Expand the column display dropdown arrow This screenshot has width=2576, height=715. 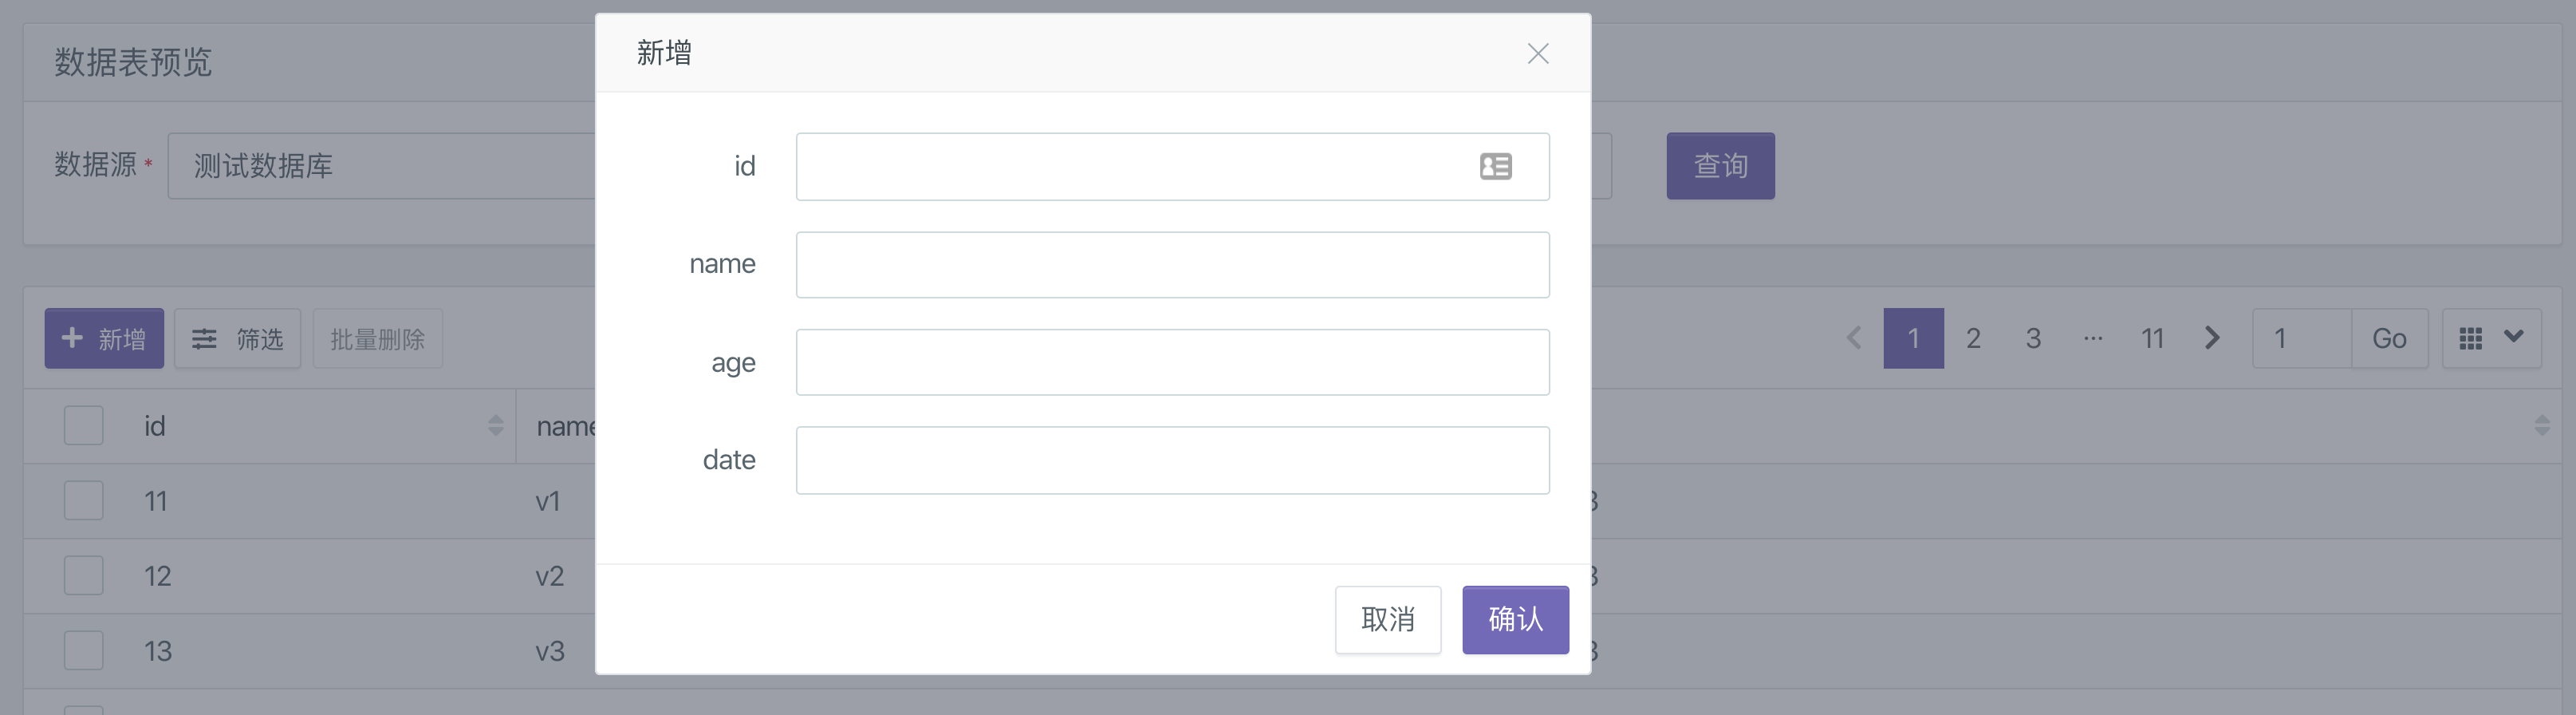tap(2514, 337)
